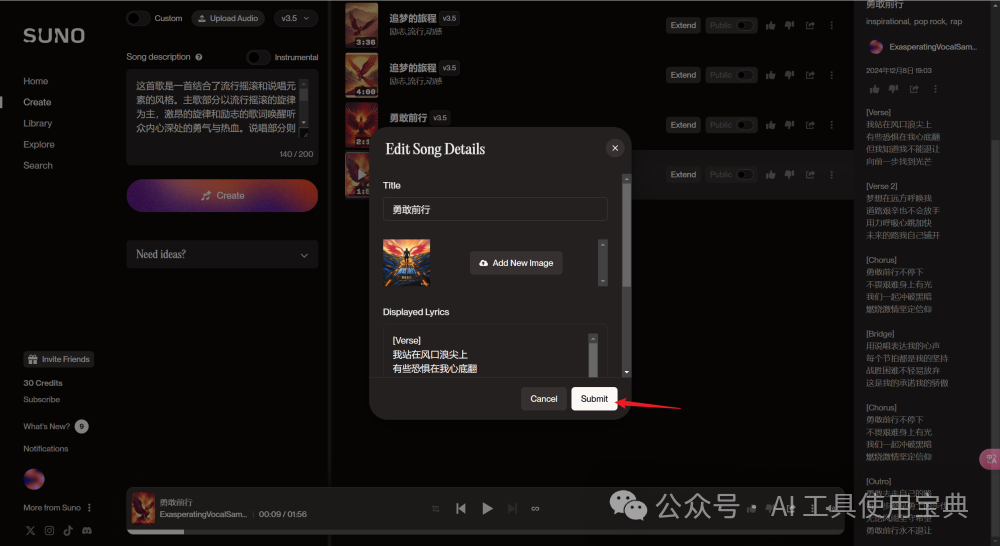Open the Create page in the sidebar
1000x546 pixels.
tap(37, 102)
